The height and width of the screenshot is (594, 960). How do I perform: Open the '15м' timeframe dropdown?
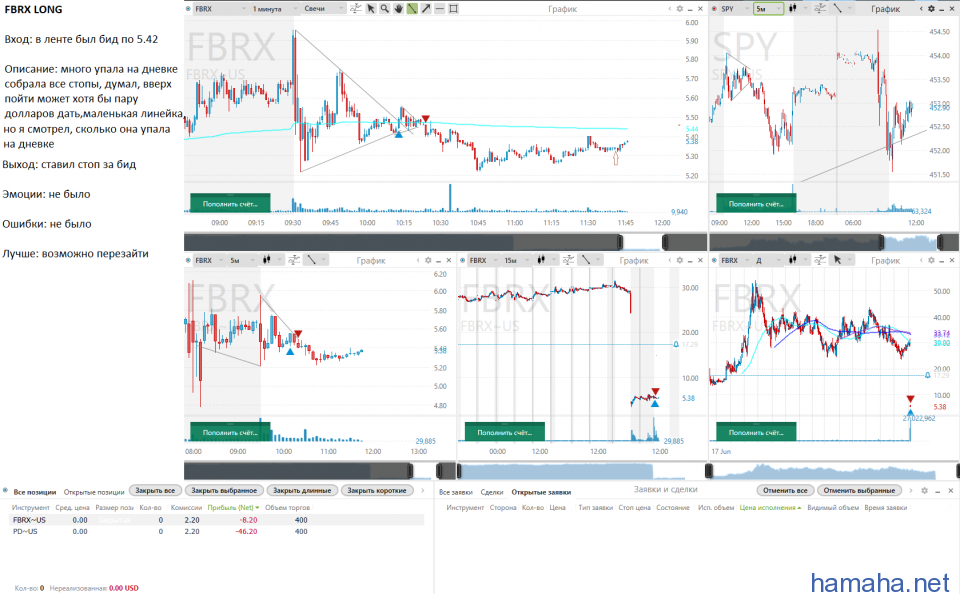(517, 260)
